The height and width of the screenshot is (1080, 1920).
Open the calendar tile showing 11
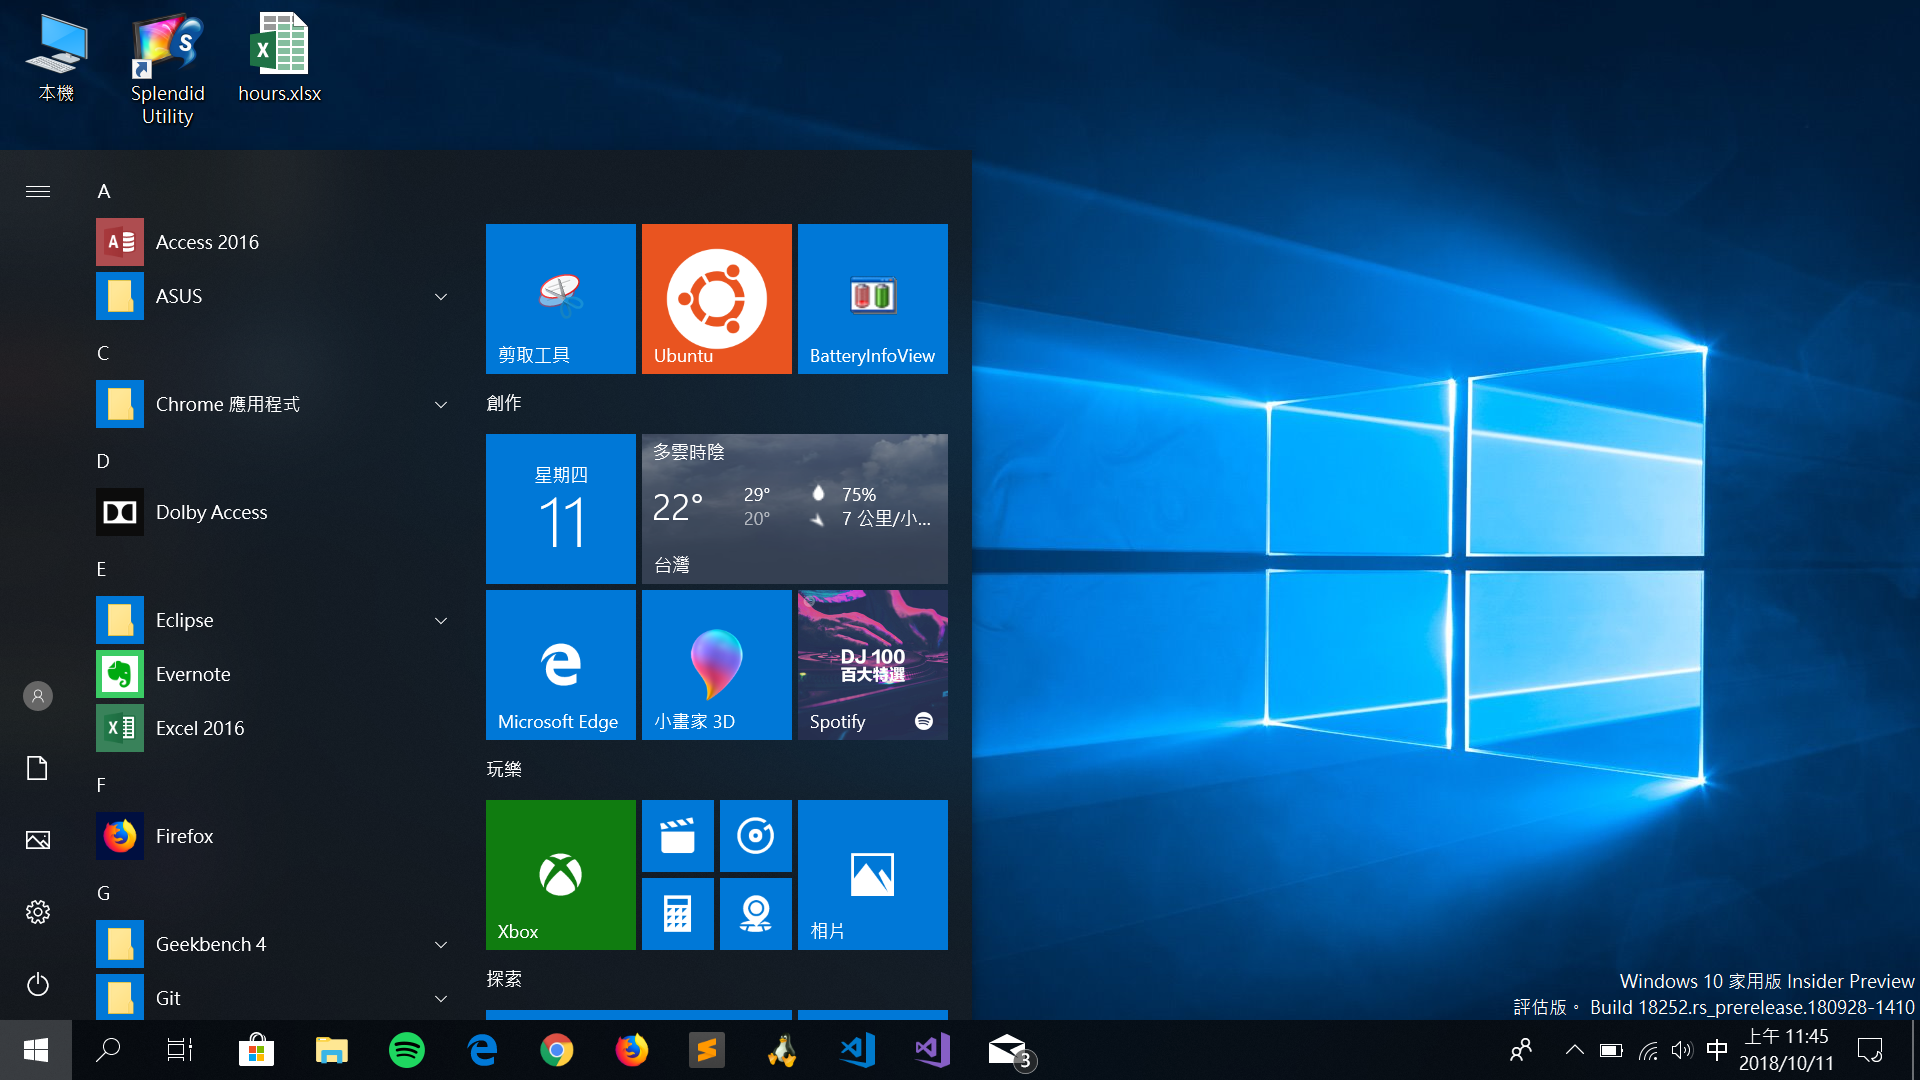click(x=561, y=509)
